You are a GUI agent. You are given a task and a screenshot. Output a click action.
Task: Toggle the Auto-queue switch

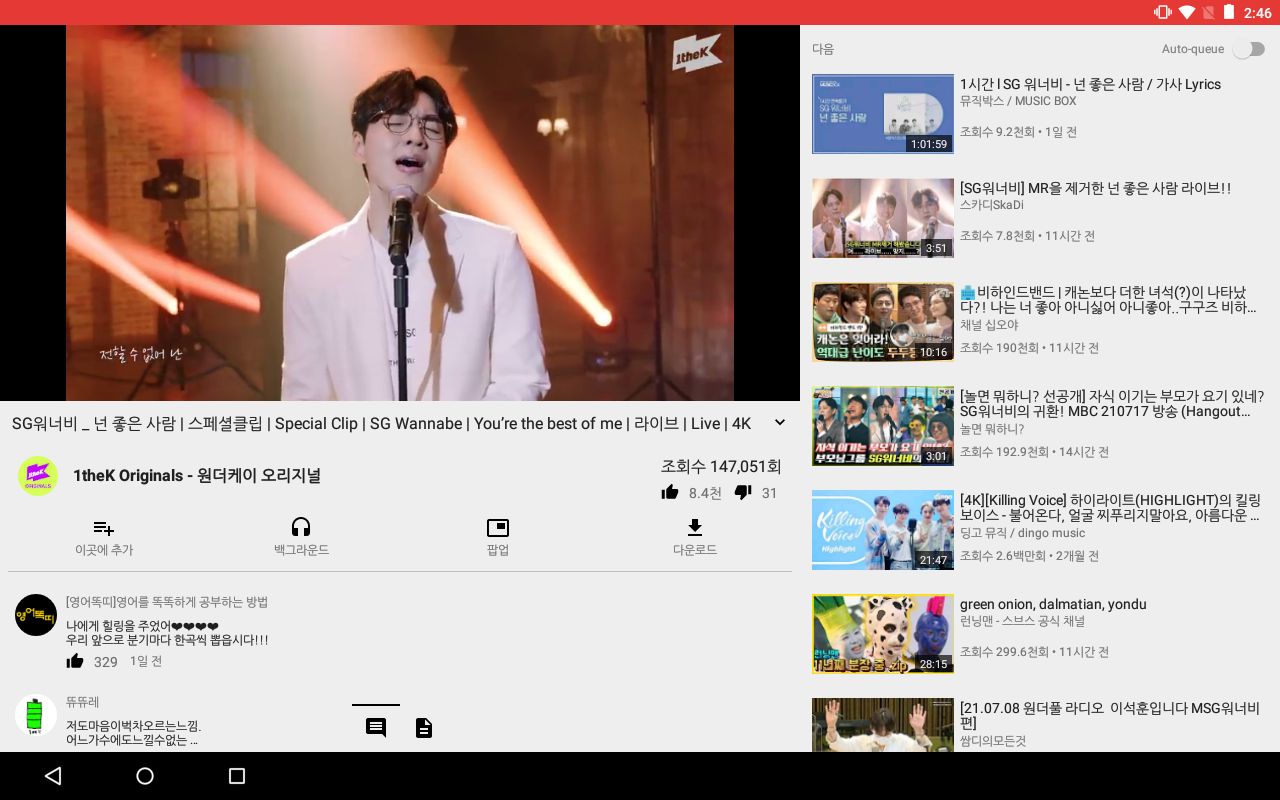click(1248, 49)
